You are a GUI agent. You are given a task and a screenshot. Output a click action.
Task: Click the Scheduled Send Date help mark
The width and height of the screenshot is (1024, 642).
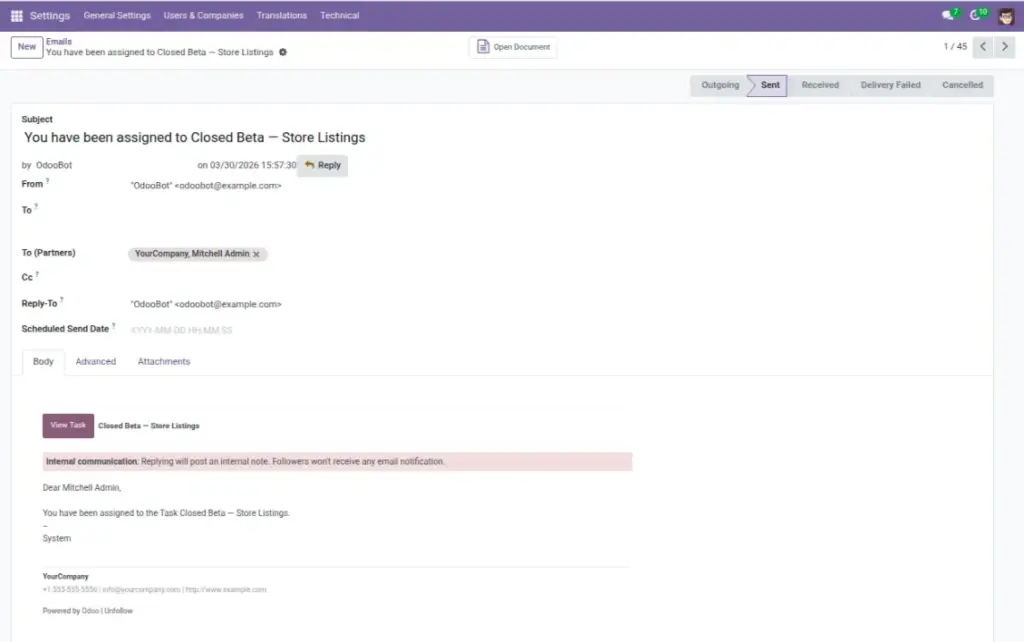coord(113,326)
